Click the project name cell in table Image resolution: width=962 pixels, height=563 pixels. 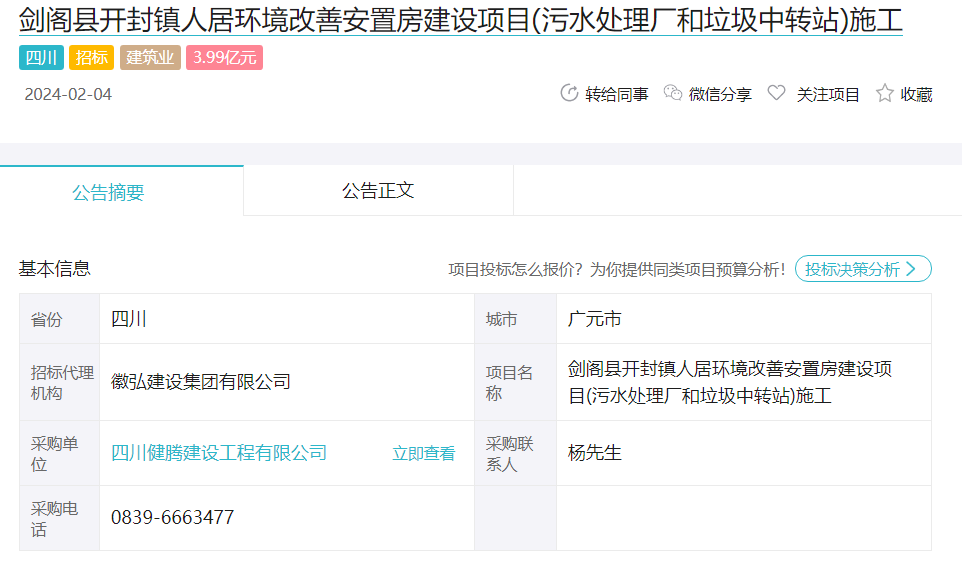[x=744, y=382]
